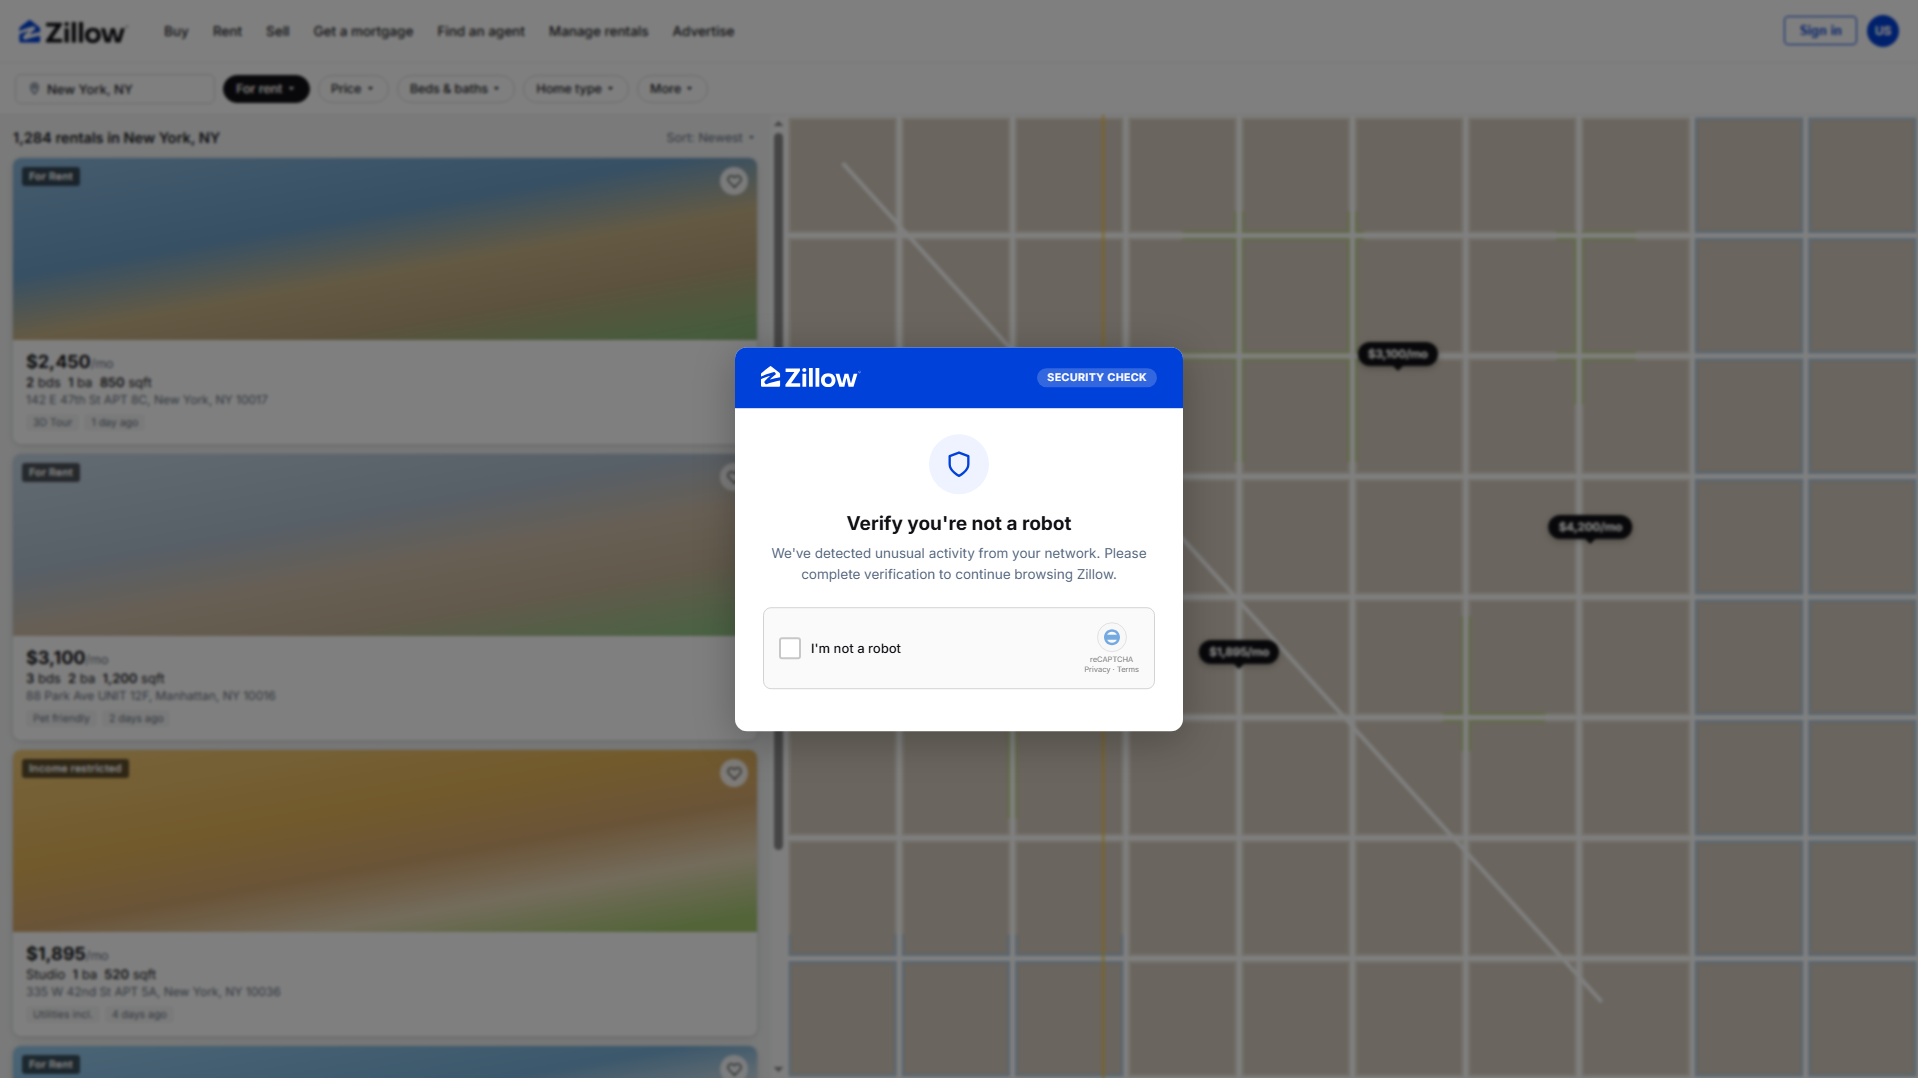Open the Sell menu

(278, 31)
